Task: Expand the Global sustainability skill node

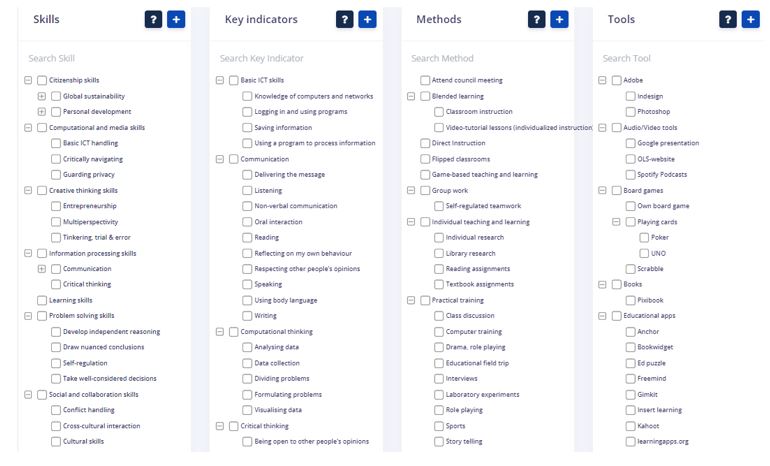Action: (42, 96)
